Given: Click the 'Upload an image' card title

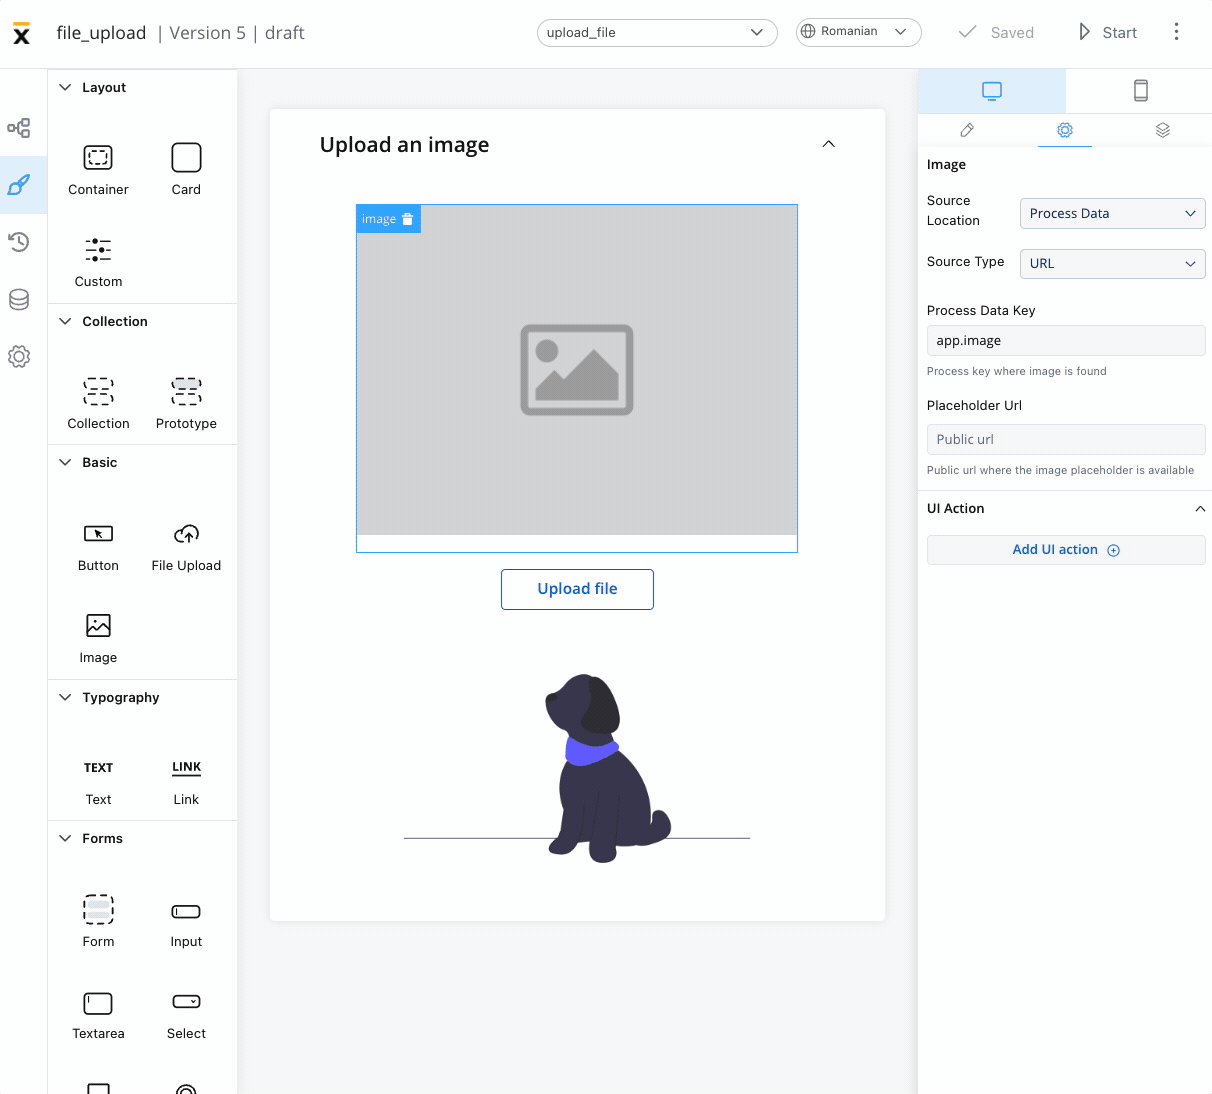Looking at the screenshot, I should click(x=404, y=145).
